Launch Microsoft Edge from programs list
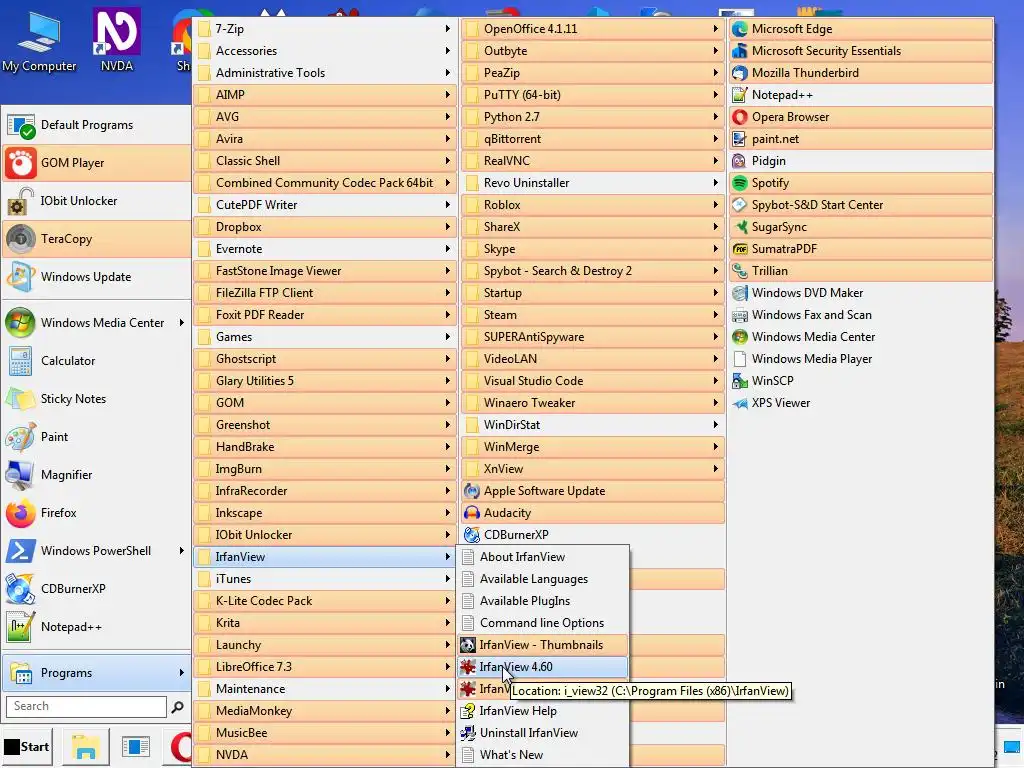The width and height of the screenshot is (1024, 768). point(861,29)
